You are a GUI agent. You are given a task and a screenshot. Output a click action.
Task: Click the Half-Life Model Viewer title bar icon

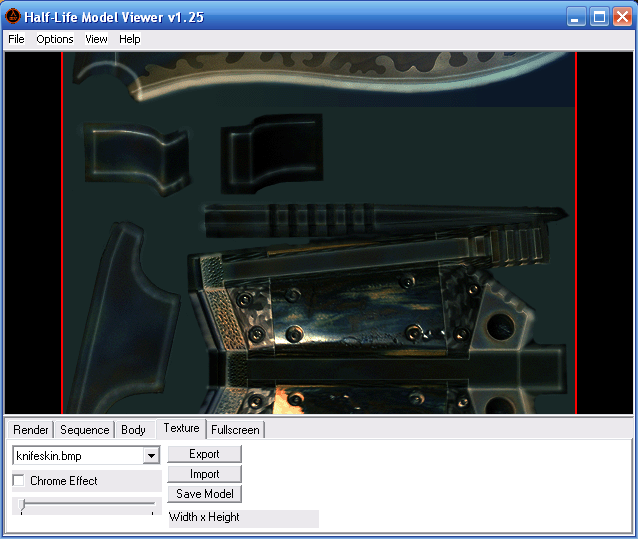(14, 16)
